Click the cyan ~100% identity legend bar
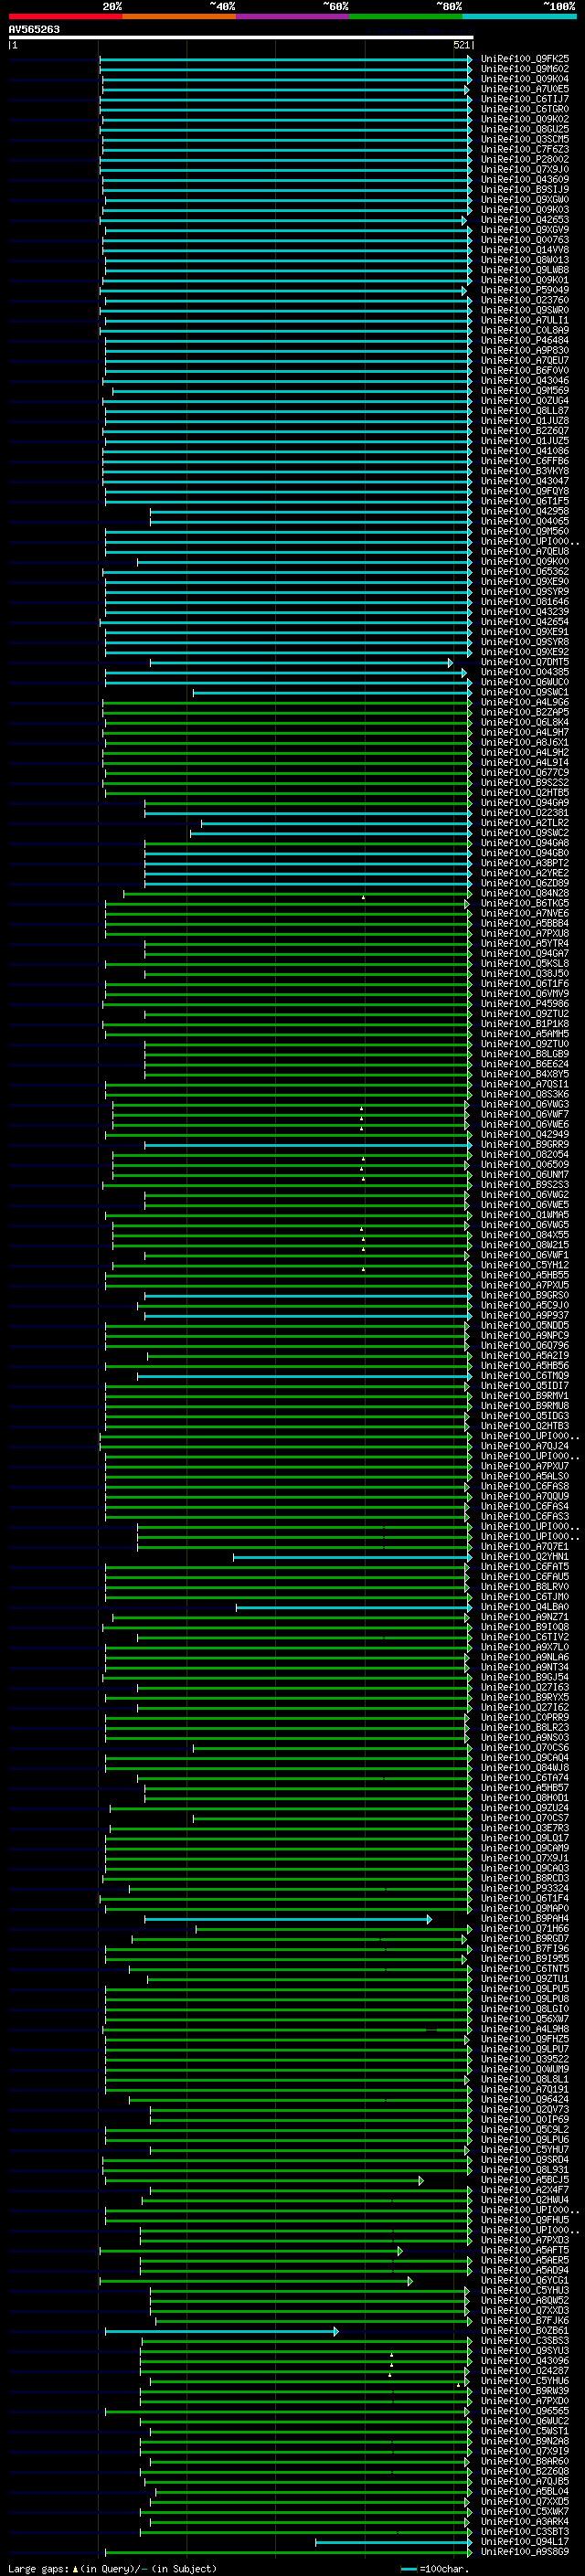The image size is (585, 2576). (x=520, y=16)
